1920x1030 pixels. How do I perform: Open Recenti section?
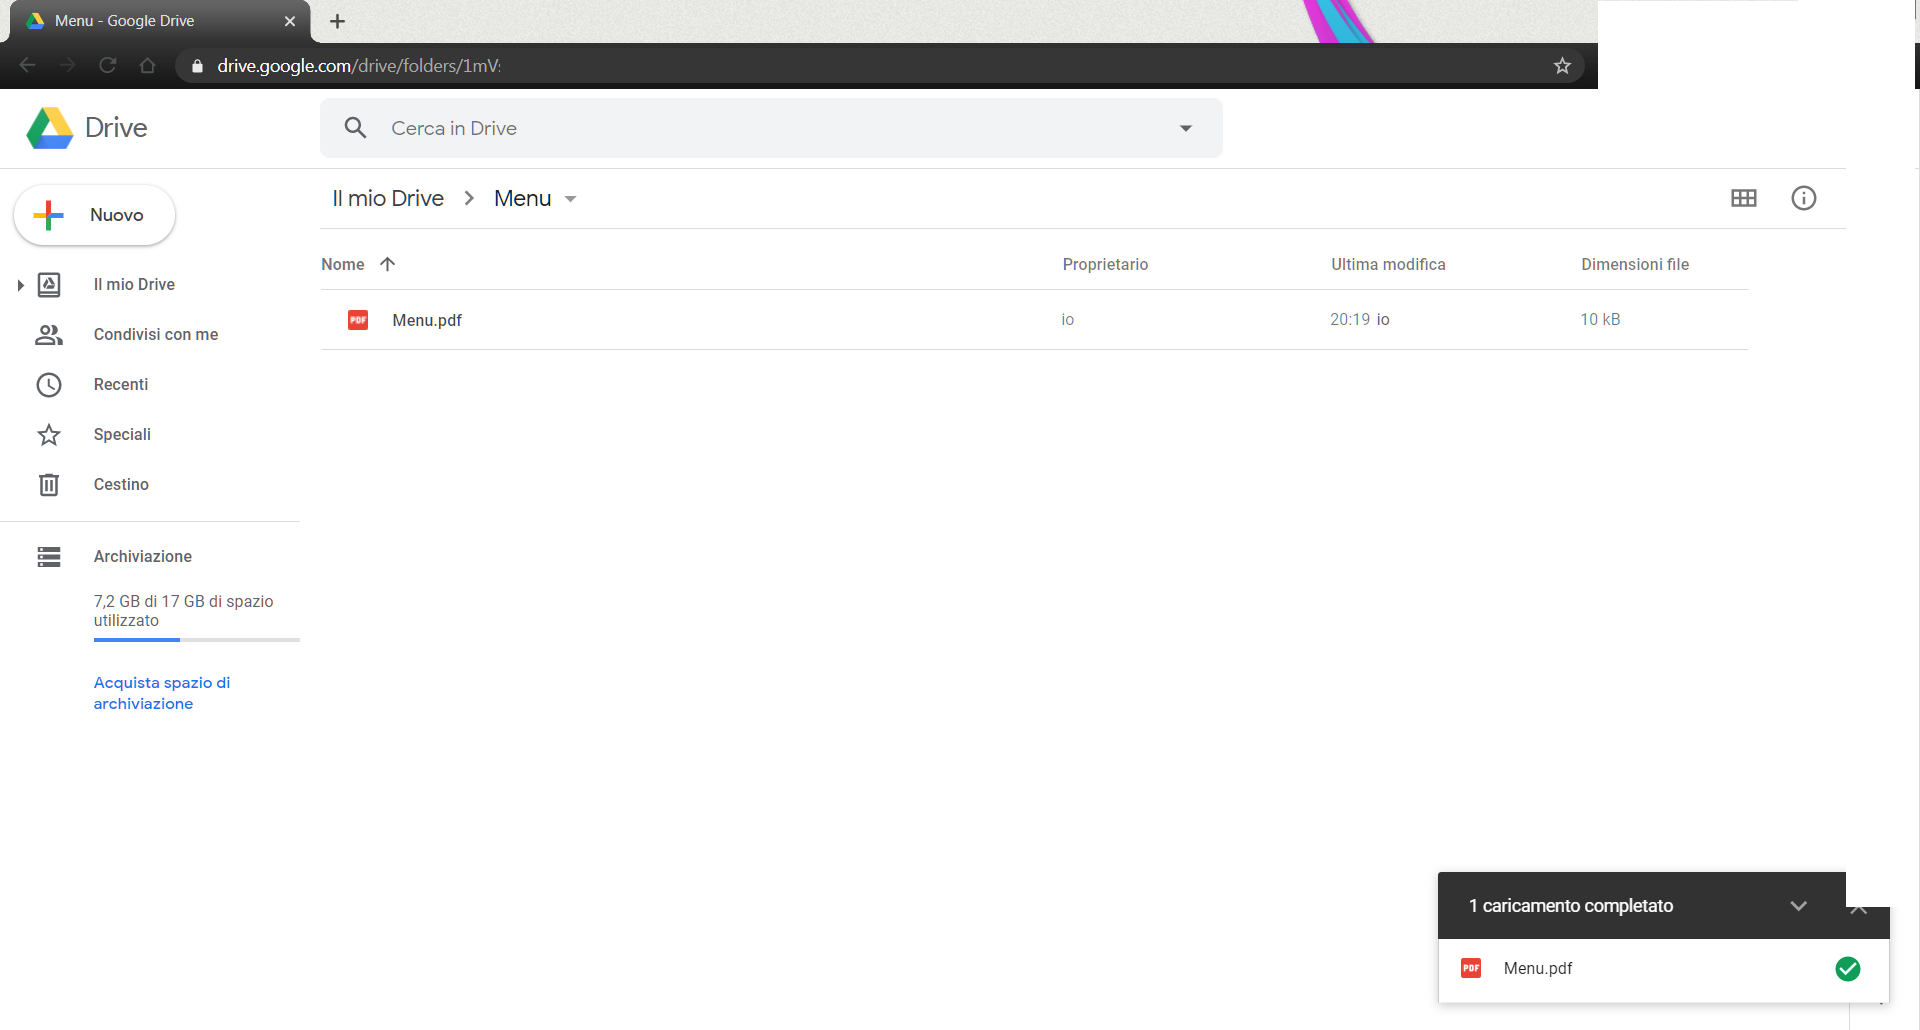point(120,385)
